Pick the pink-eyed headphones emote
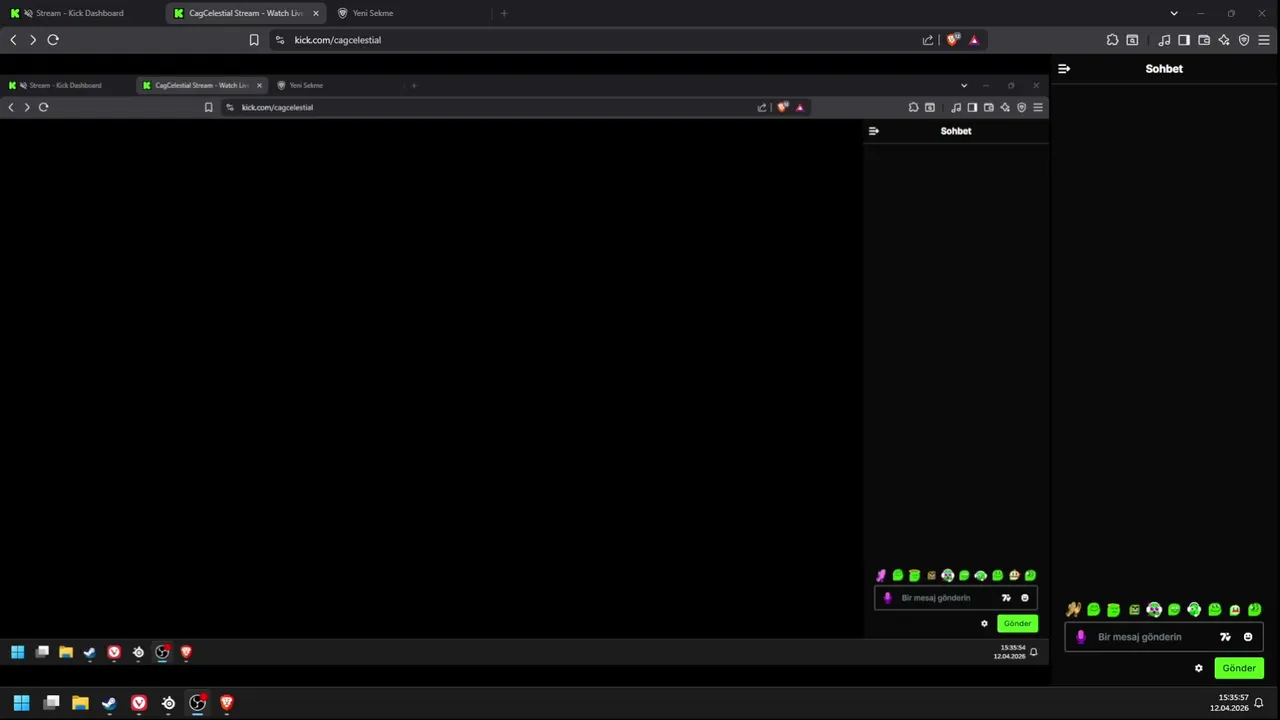 point(1154,610)
